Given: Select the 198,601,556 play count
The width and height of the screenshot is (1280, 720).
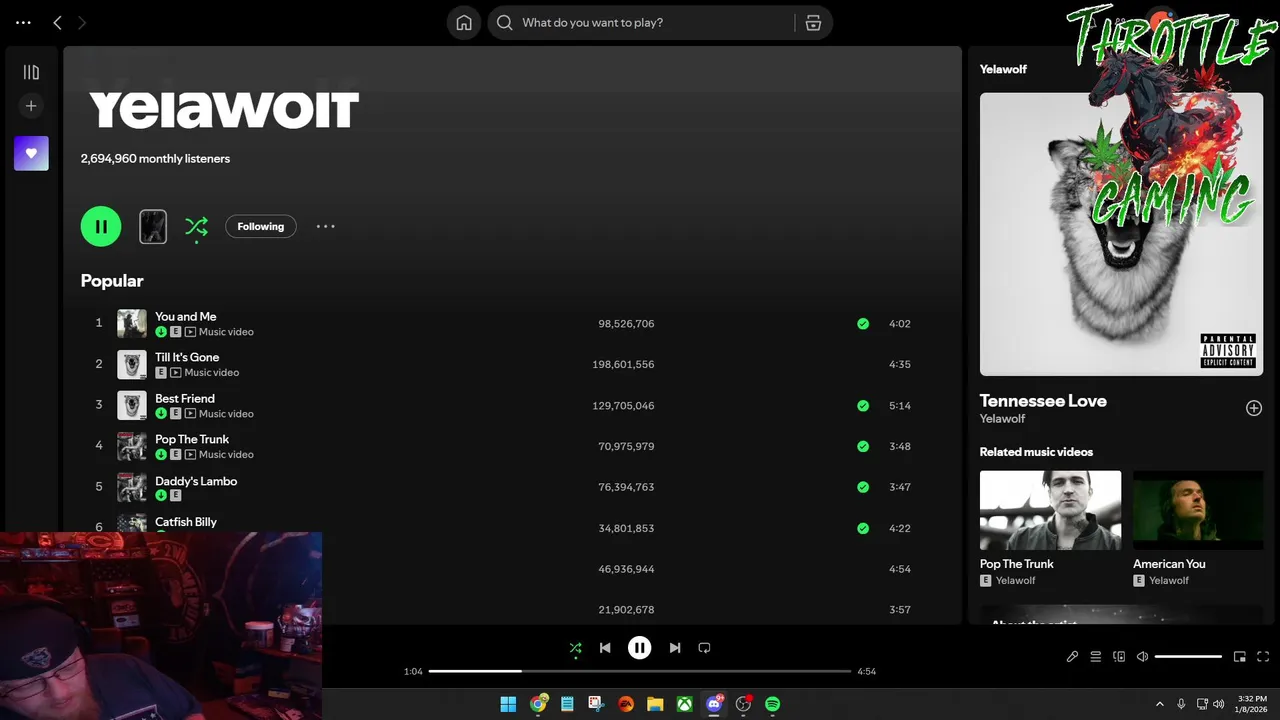Looking at the screenshot, I should pyautogui.click(x=623, y=365).
